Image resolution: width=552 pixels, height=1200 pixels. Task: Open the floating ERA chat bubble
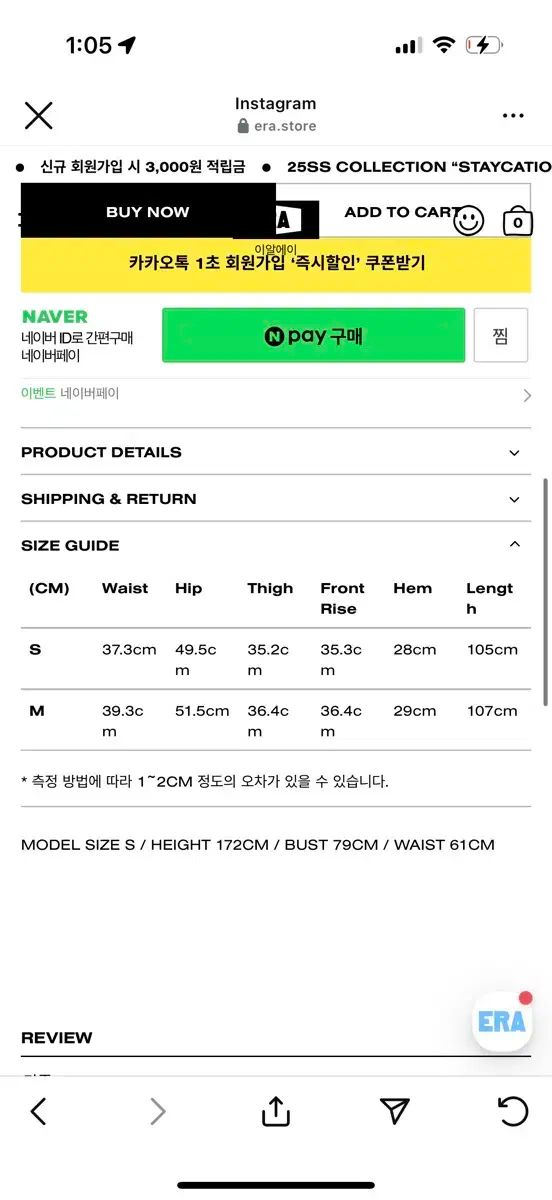pyautogui.click(x=502, y=1021)
